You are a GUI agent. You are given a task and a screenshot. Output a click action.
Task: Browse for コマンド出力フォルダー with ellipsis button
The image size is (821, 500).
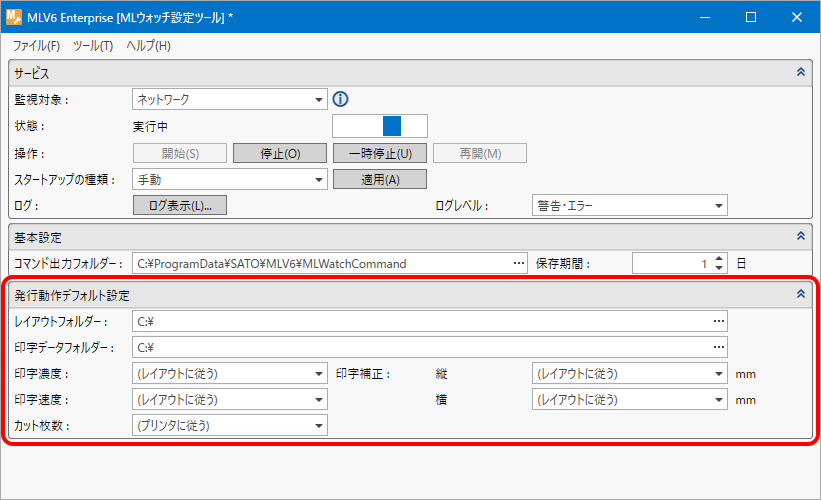[x=519, y=263]
